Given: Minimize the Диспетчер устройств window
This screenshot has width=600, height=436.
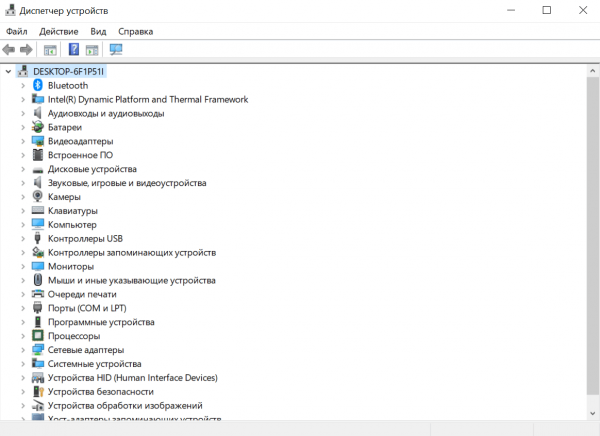Looking at the screenshot, I should tap(511, 10).
